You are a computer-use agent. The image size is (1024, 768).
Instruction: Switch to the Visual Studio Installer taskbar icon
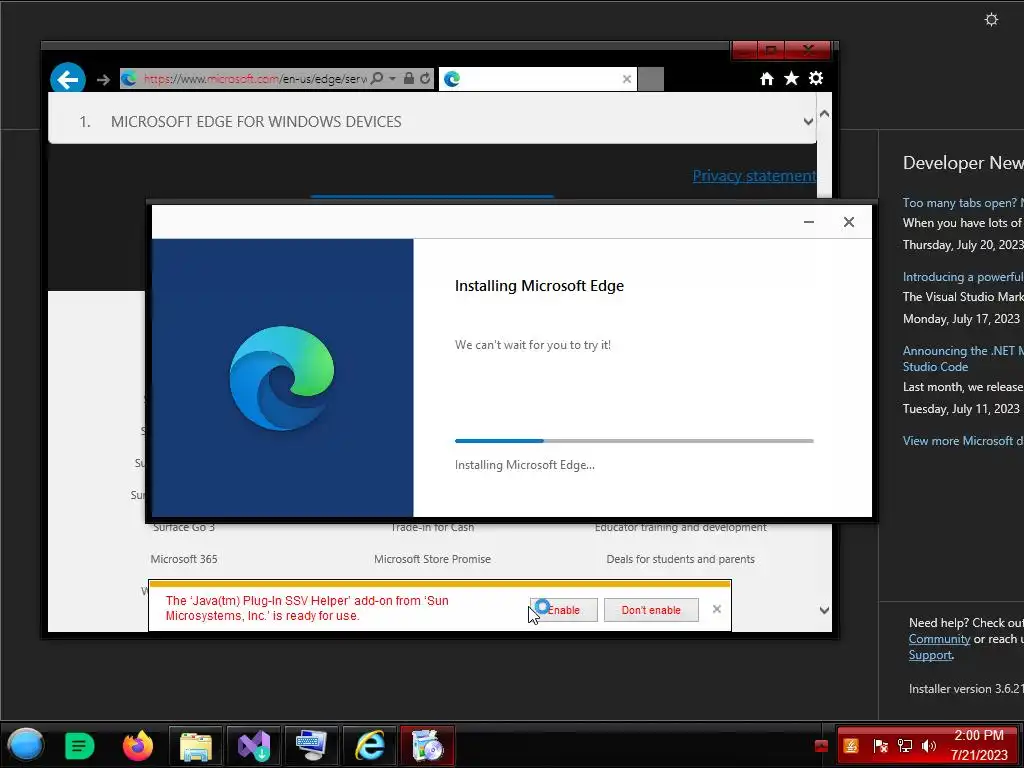(x=254, y=746)
